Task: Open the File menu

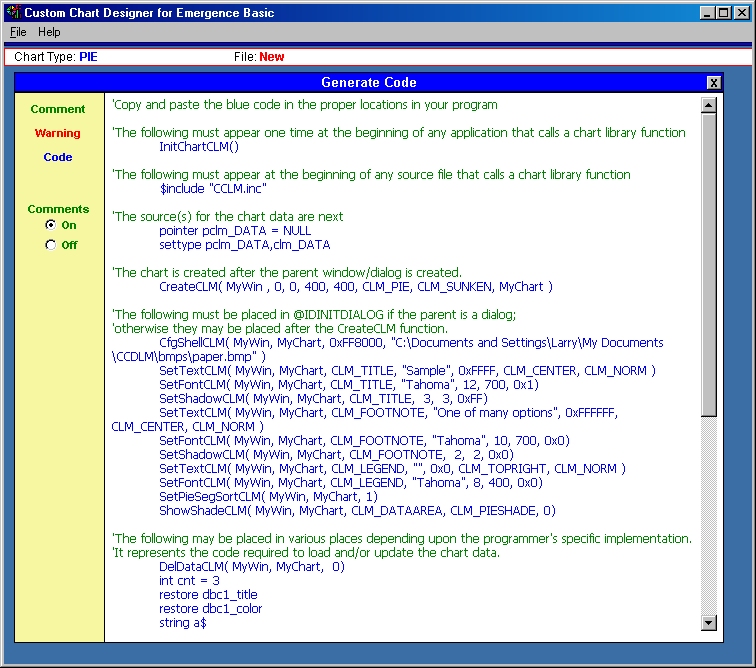Action: (18, 32)
